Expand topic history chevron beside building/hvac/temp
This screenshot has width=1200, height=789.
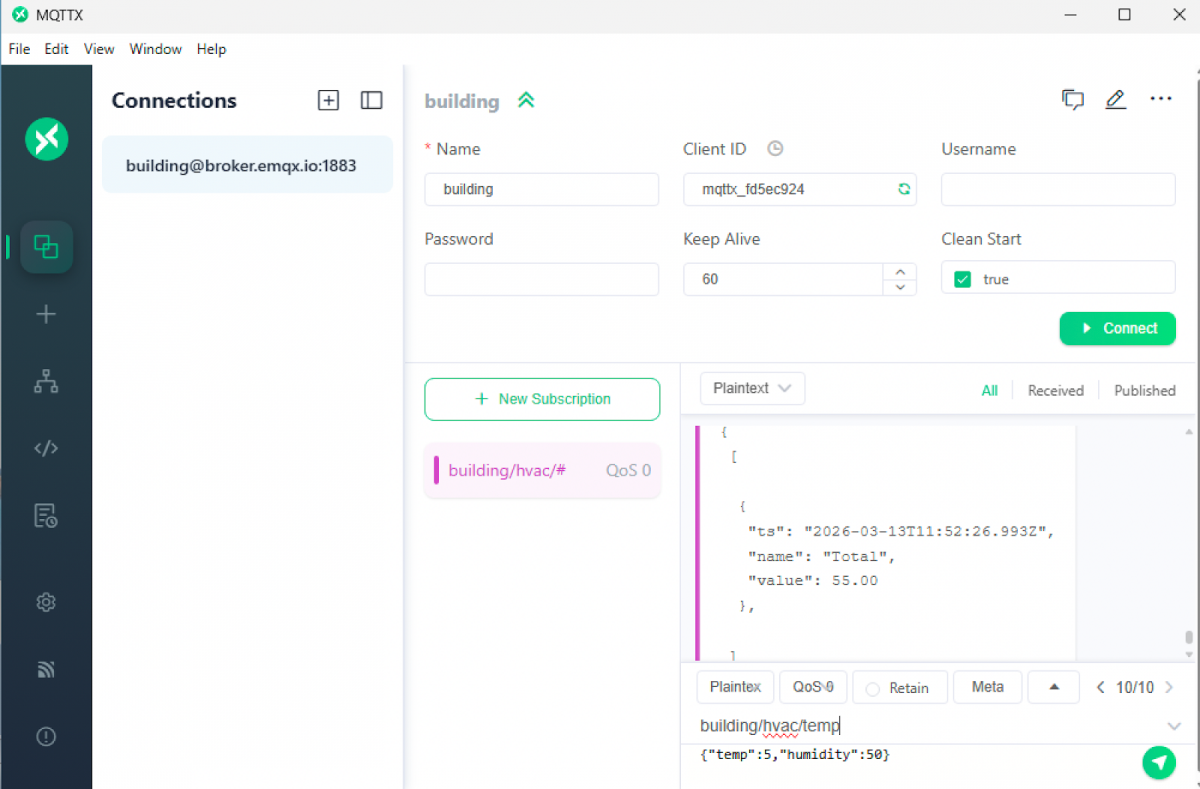pyautogui.click(x=1174, y=726)
